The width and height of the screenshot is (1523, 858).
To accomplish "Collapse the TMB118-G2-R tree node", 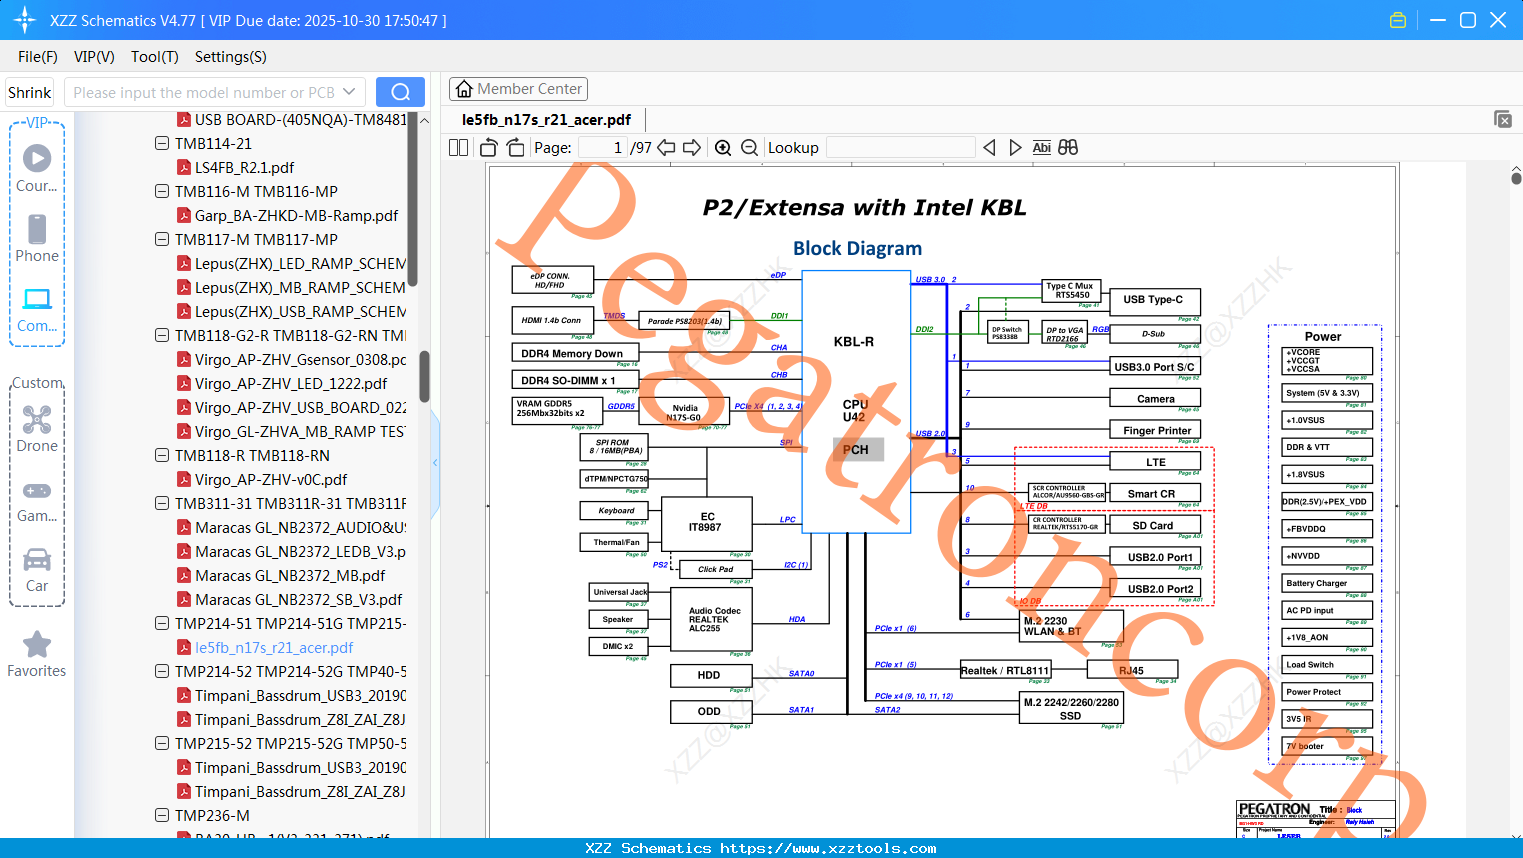I will (x=162, y=336).
